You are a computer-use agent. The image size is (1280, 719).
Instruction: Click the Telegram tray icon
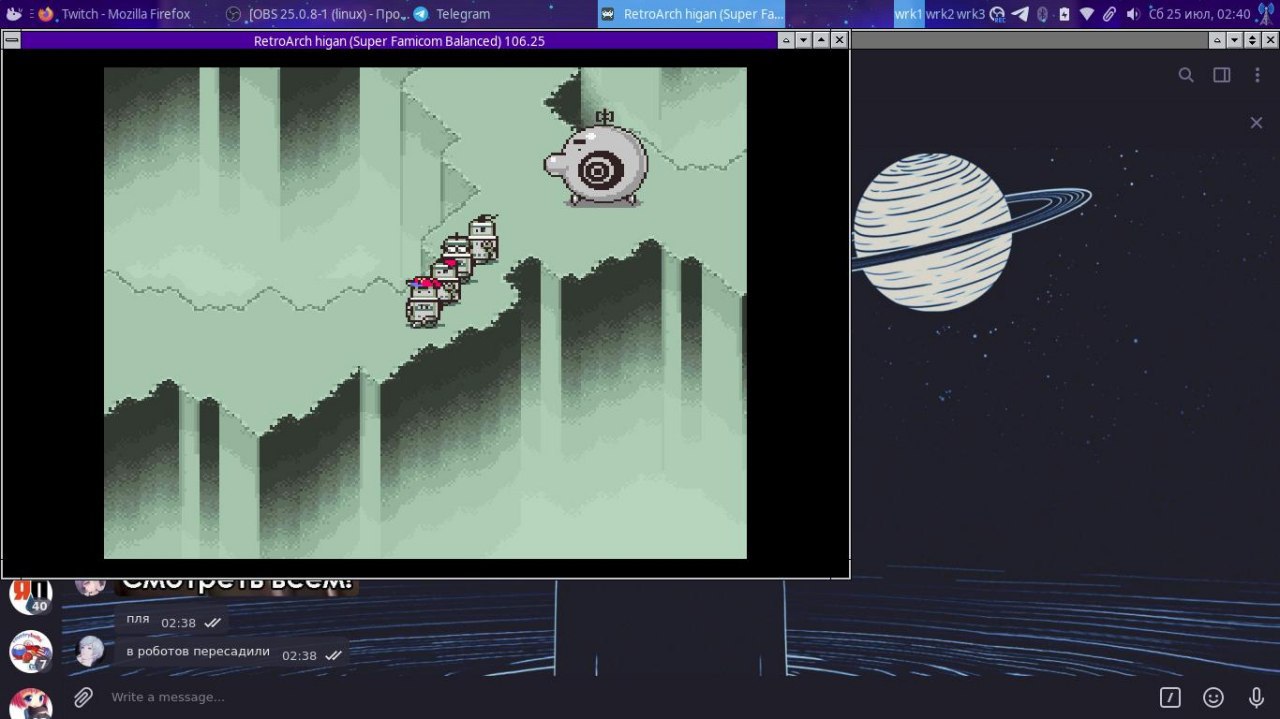pyautogui.click(x=1020, y=14)
